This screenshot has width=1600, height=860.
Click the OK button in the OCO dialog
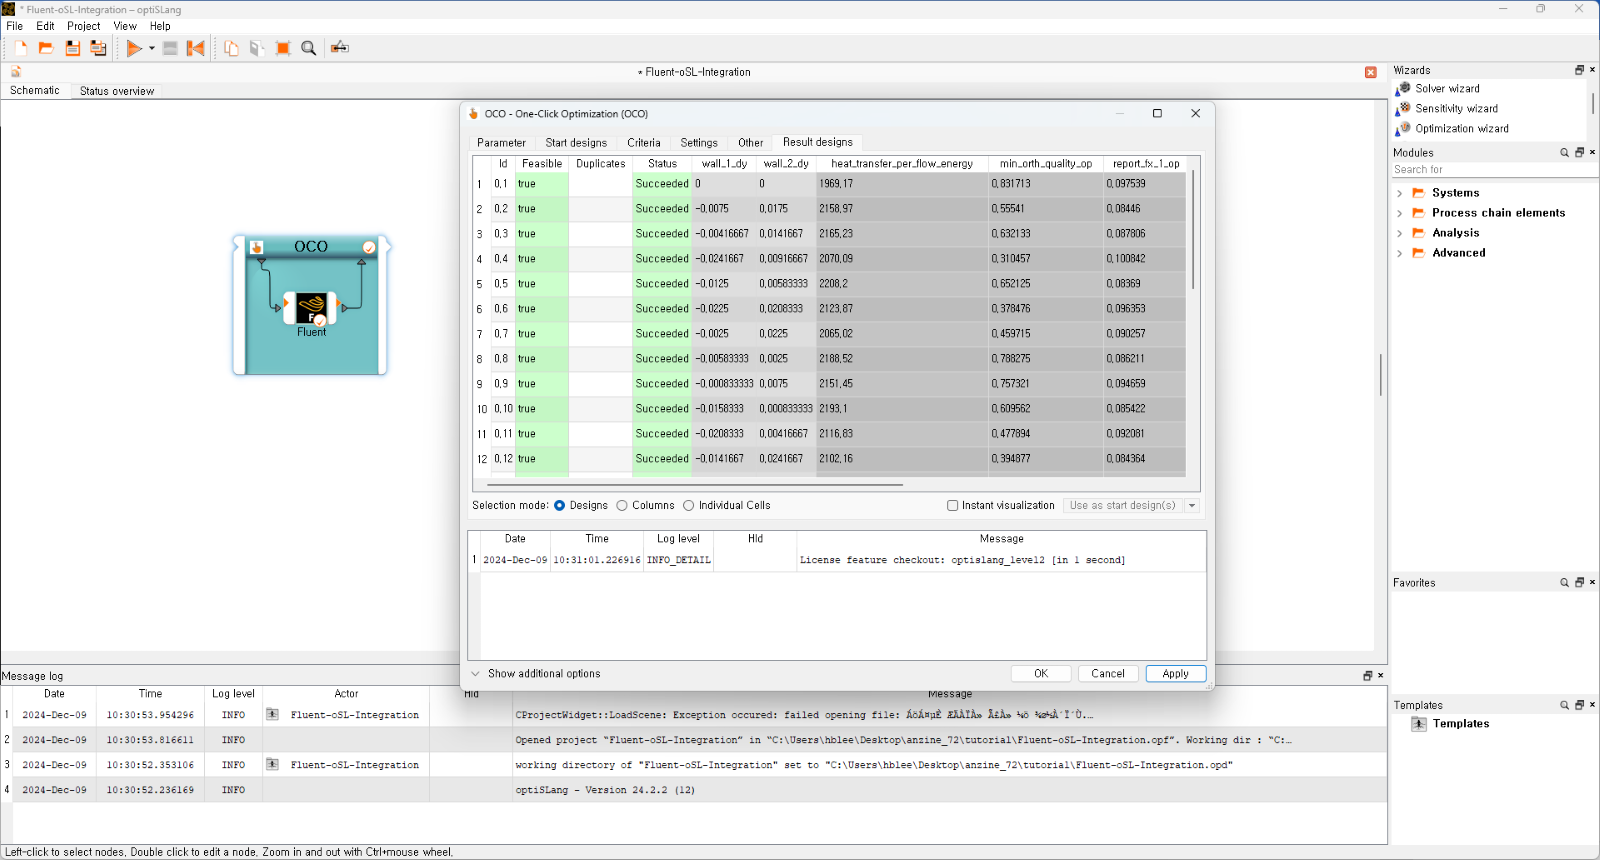1041,674
